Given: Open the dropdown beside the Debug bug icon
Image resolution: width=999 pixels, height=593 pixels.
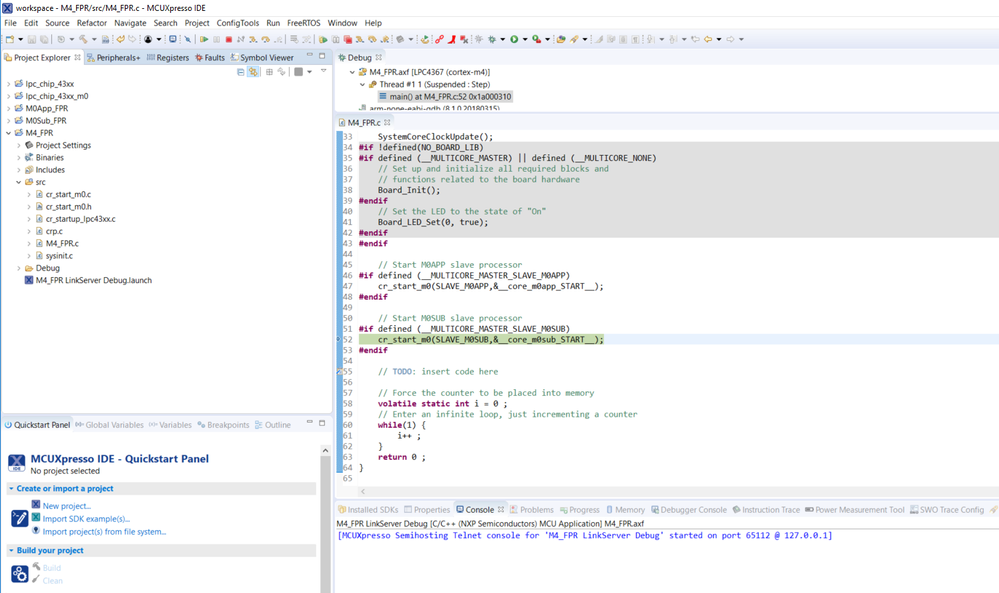Looking at the screenshot, I should [x=503, y=39].
